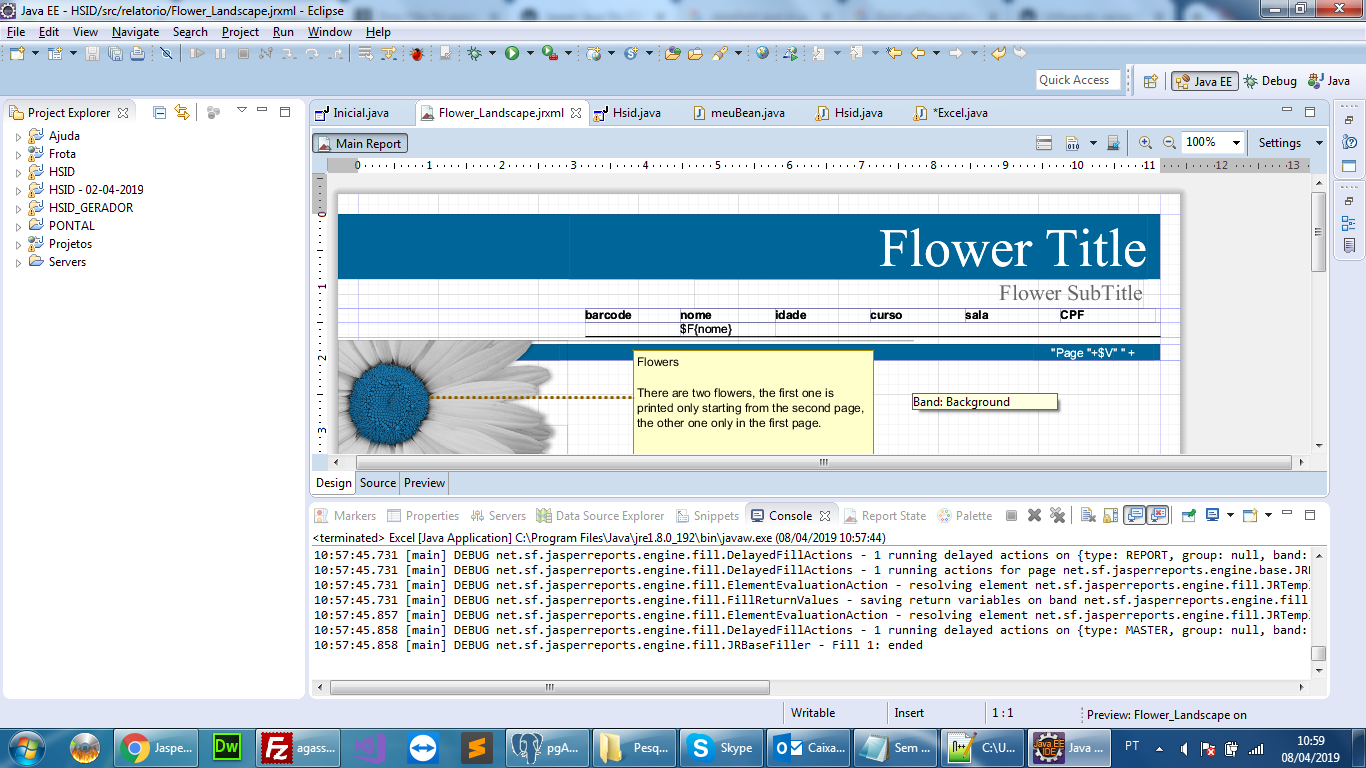Click the Main Report button
The image size is (1366, 768).
click(360, 143)
